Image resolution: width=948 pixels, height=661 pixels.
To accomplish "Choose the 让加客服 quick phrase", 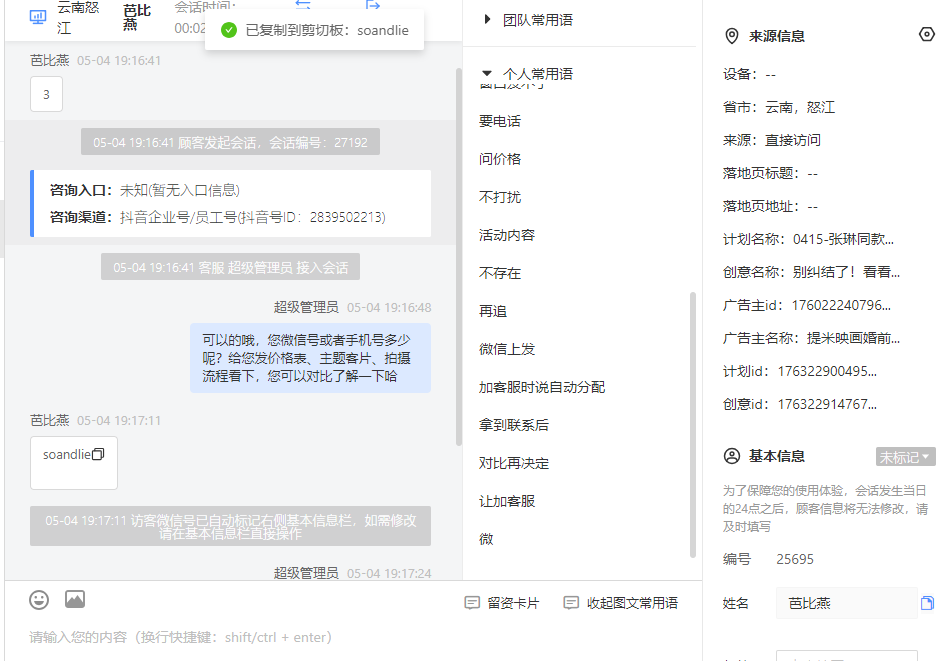I will (507, 501).
